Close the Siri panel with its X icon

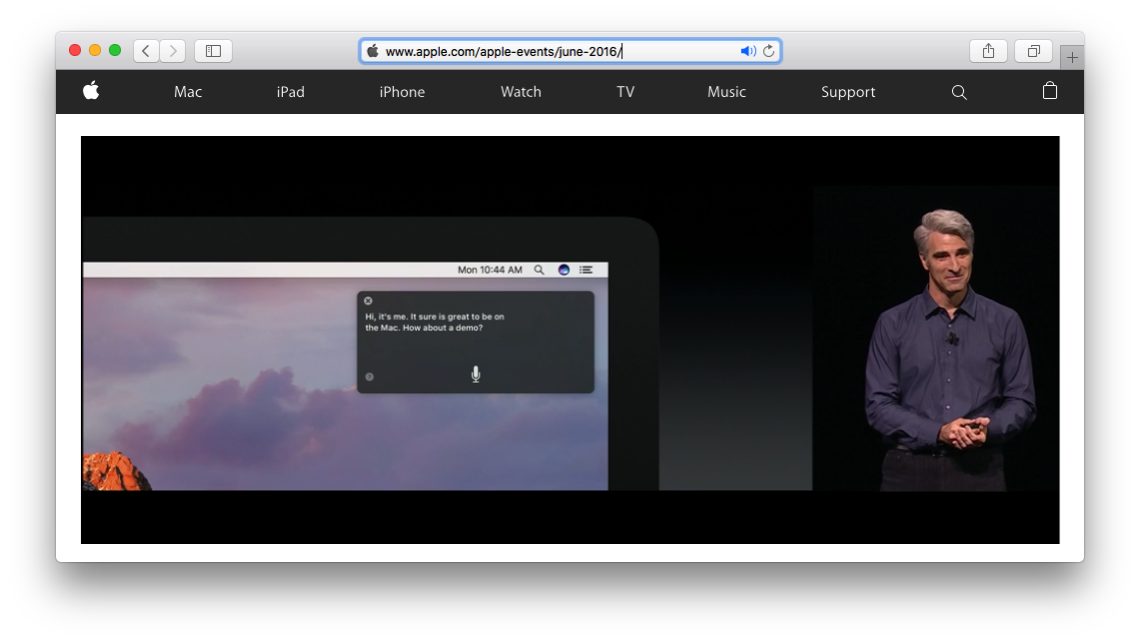(368, 300)
